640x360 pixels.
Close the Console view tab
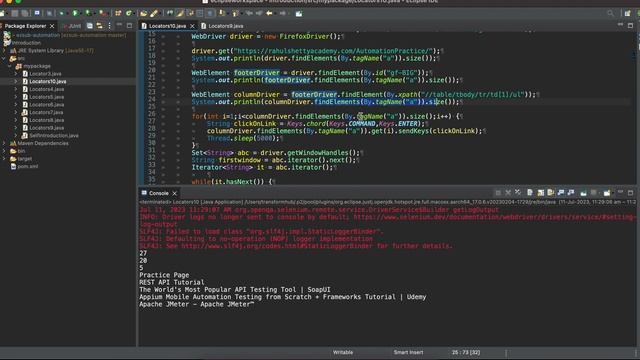point(174,193)
